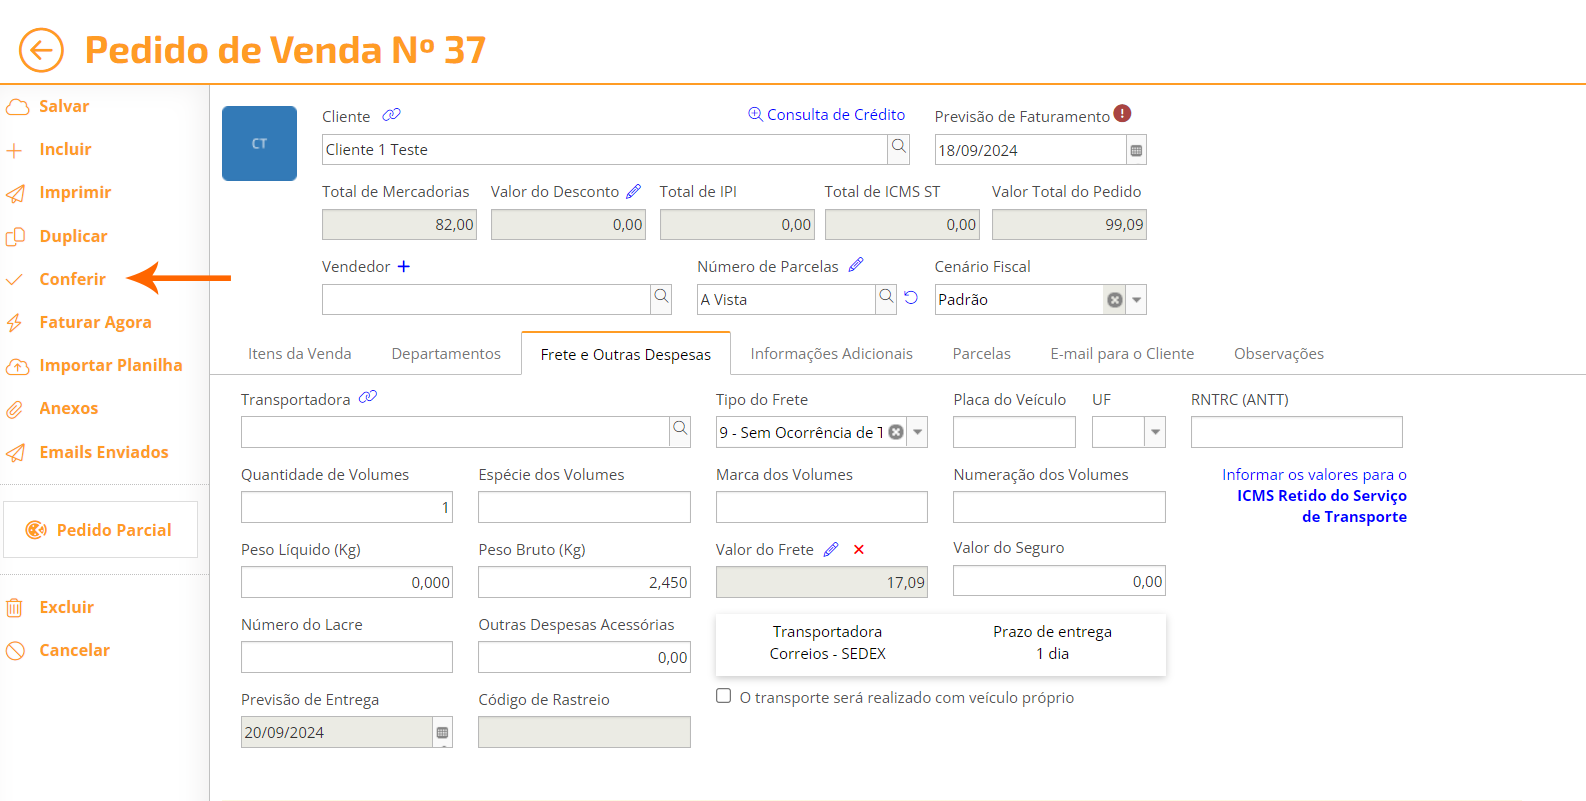Expand the Cenário Fiscal dropdown
The width and height of the screenshot is (1586, 801).
1137,300
